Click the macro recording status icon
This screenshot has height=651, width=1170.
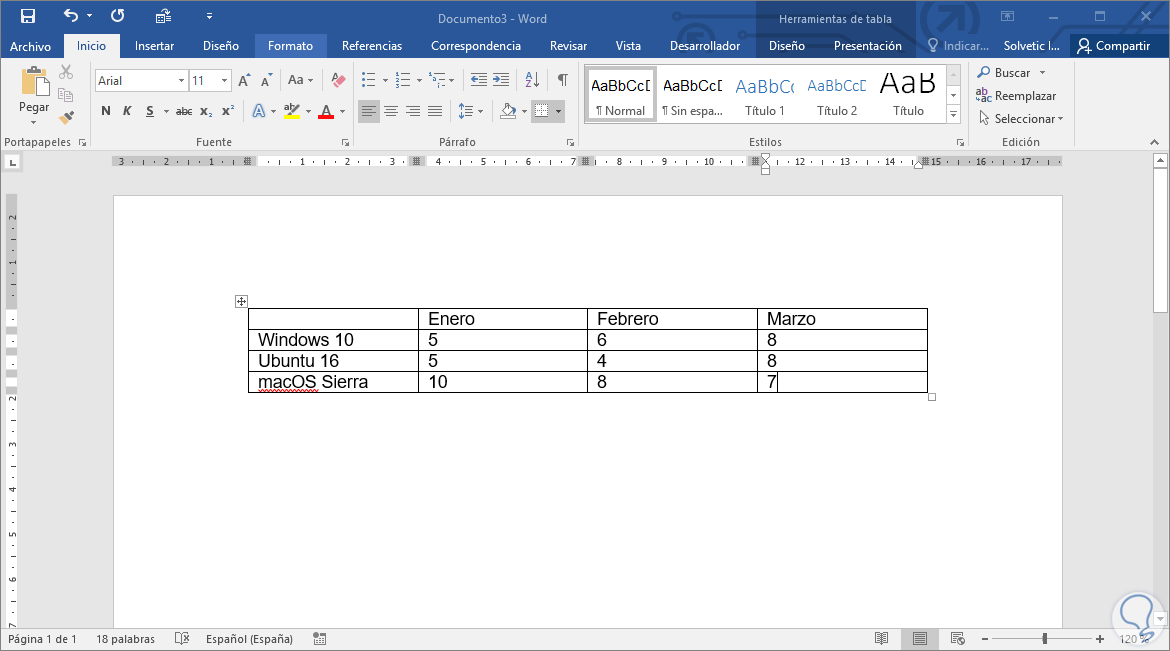coord(319,638)
